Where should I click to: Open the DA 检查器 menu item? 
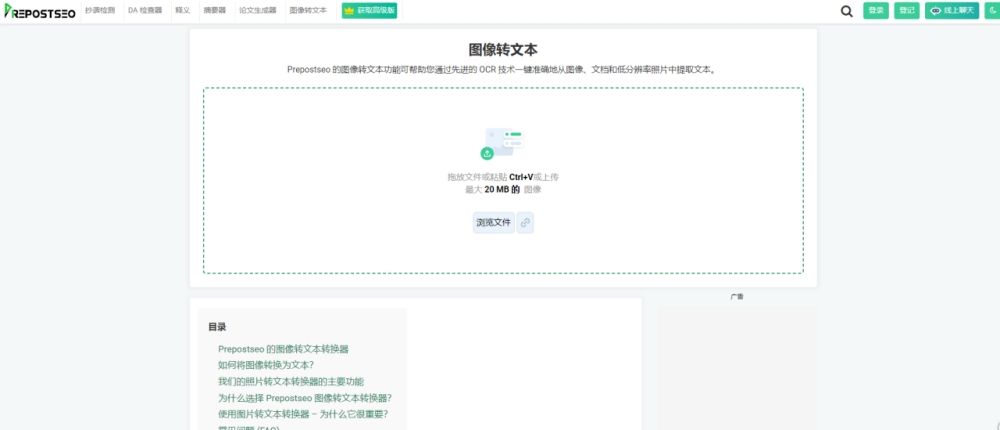(x=145, y=11)
